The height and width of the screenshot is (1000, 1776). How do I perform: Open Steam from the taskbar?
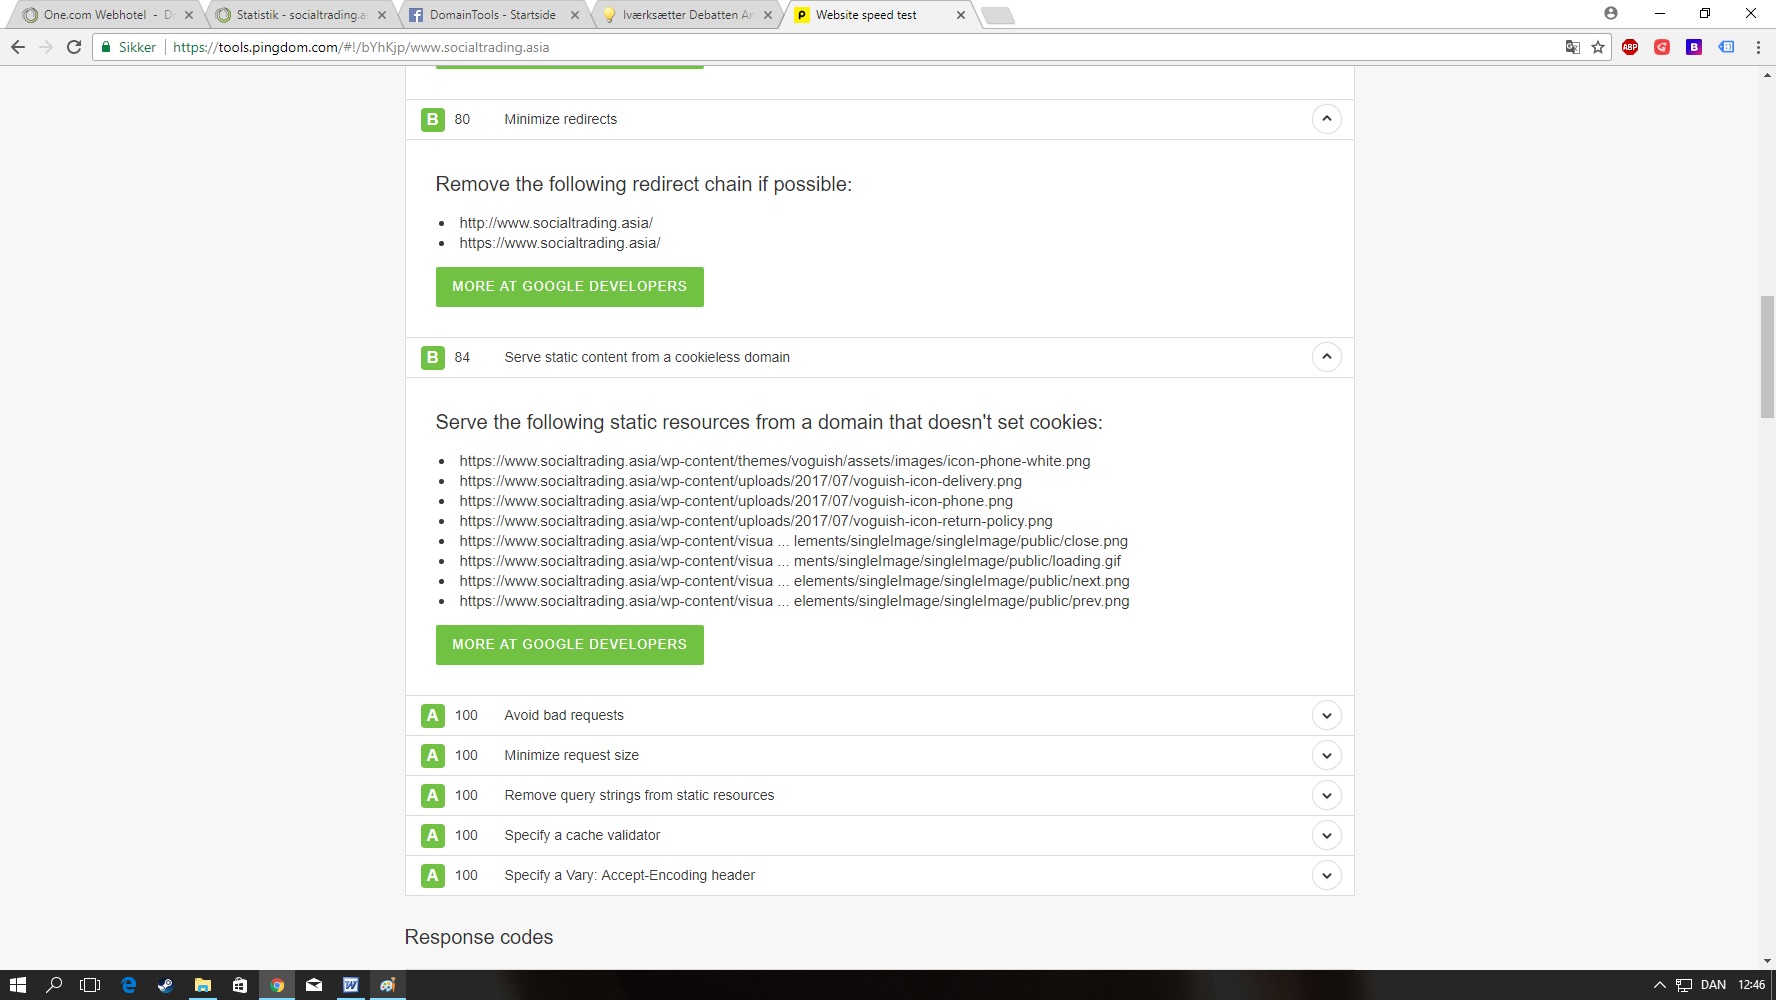[x=165, y=985]
